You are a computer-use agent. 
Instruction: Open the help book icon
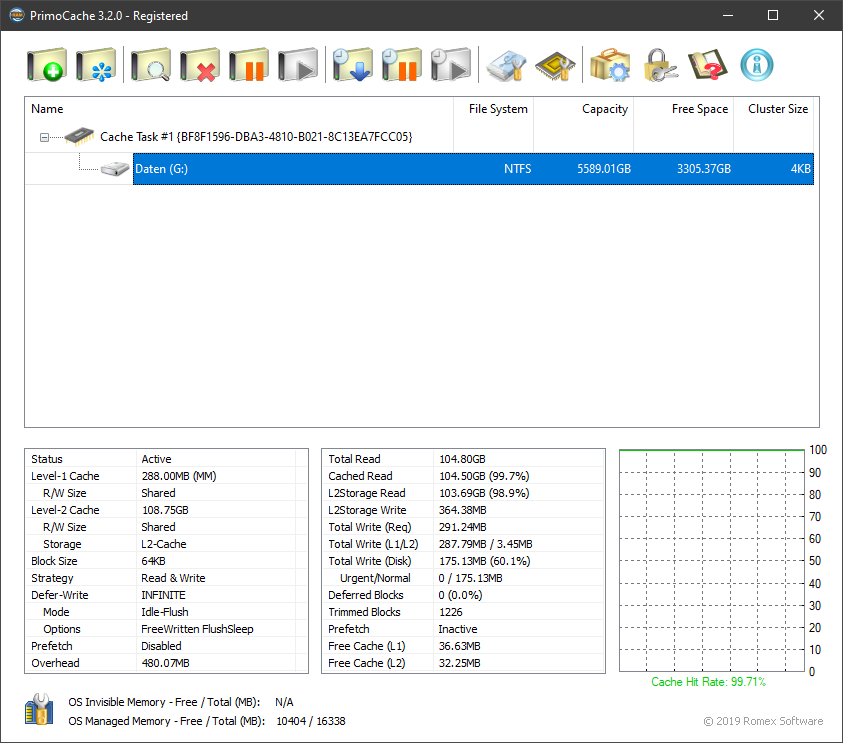[708, 65]
